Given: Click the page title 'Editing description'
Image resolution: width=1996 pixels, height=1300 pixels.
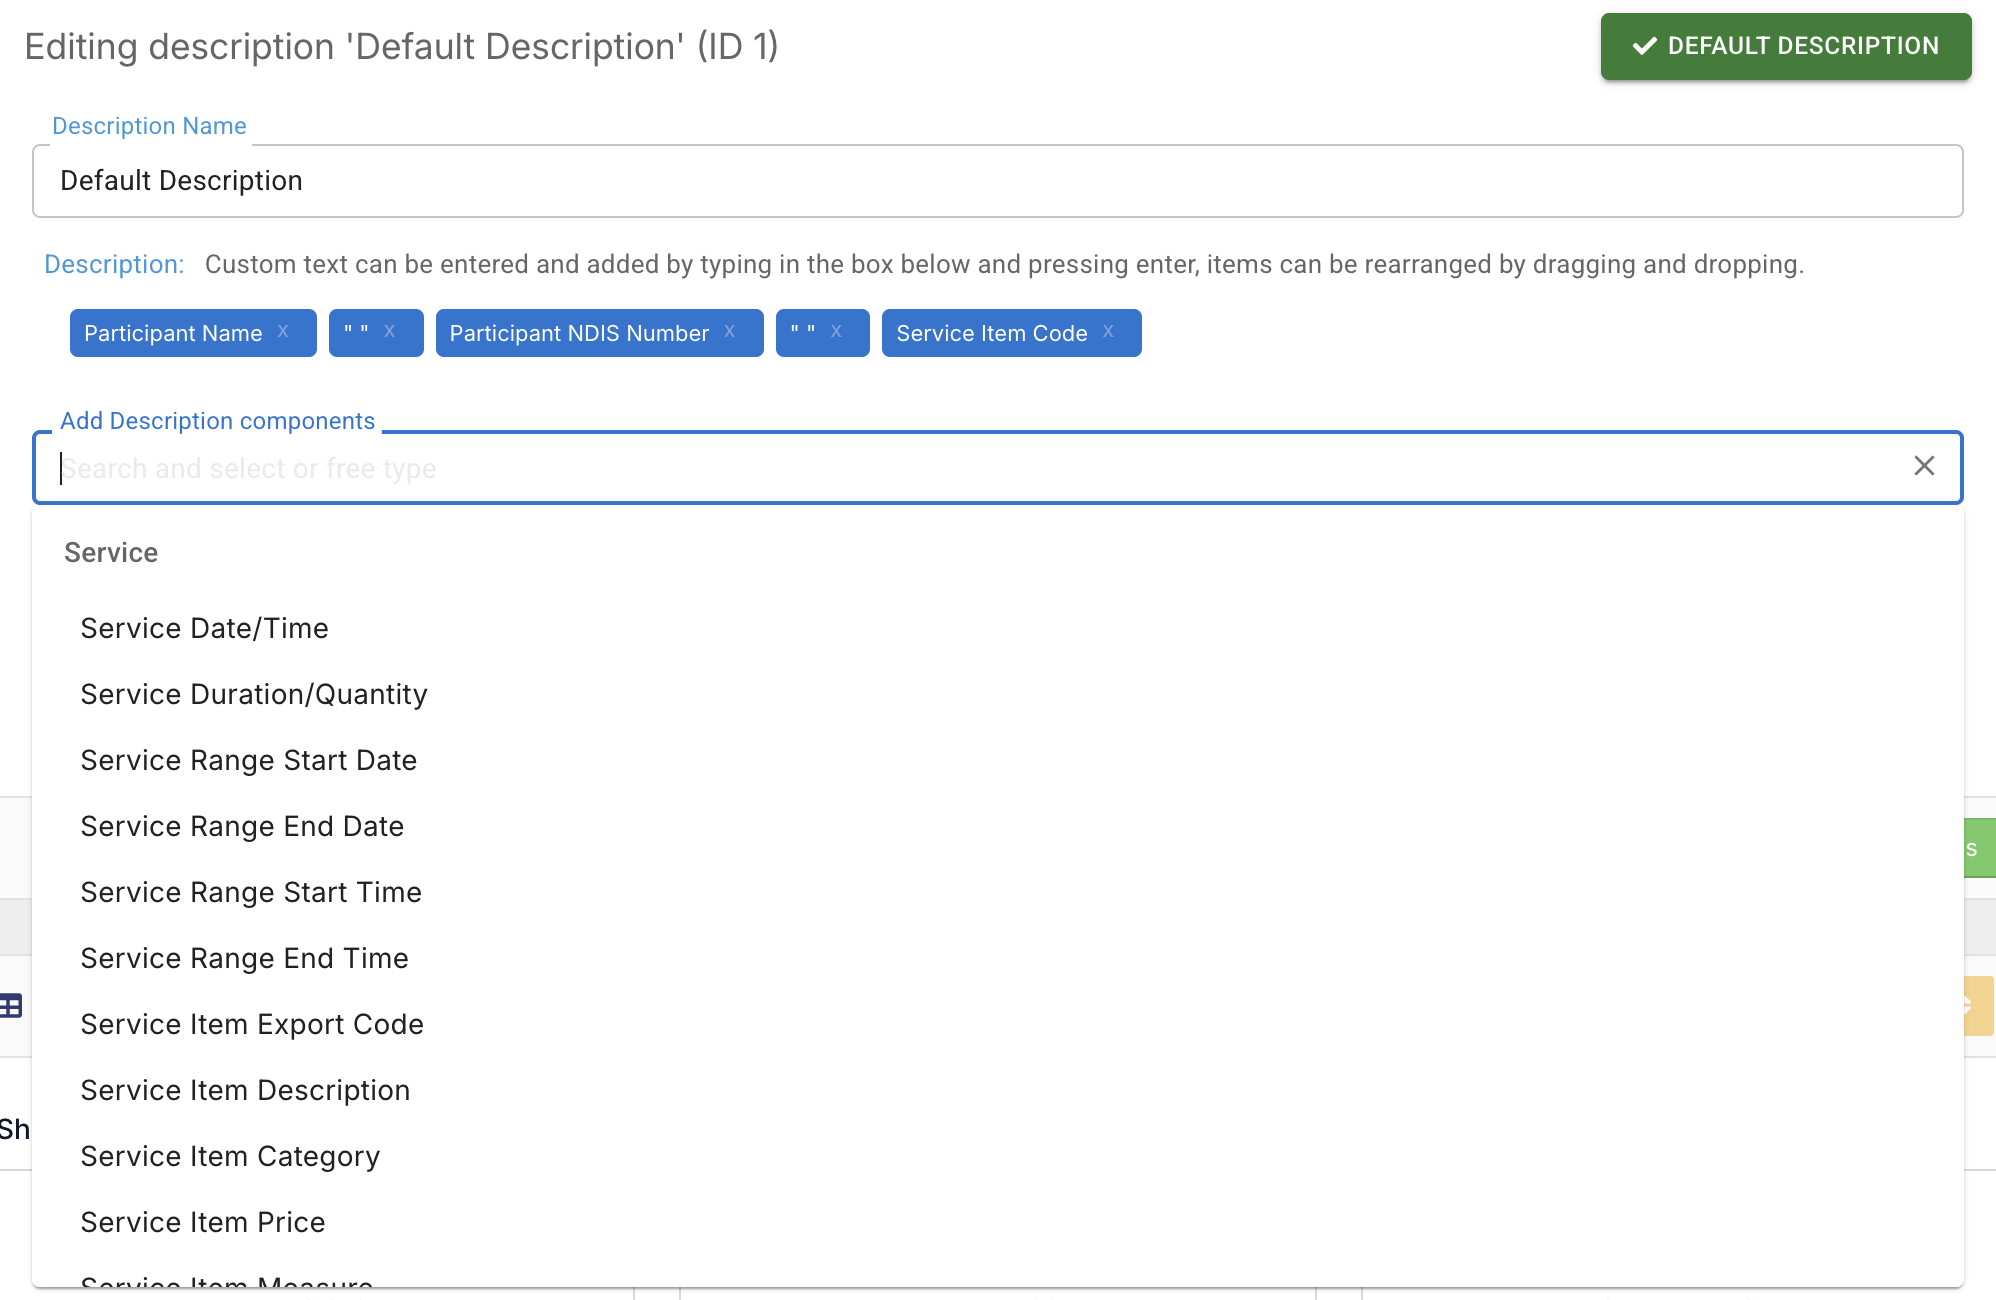Looking at the screenshot, I should pyautogui.click(x=401, y=46).
